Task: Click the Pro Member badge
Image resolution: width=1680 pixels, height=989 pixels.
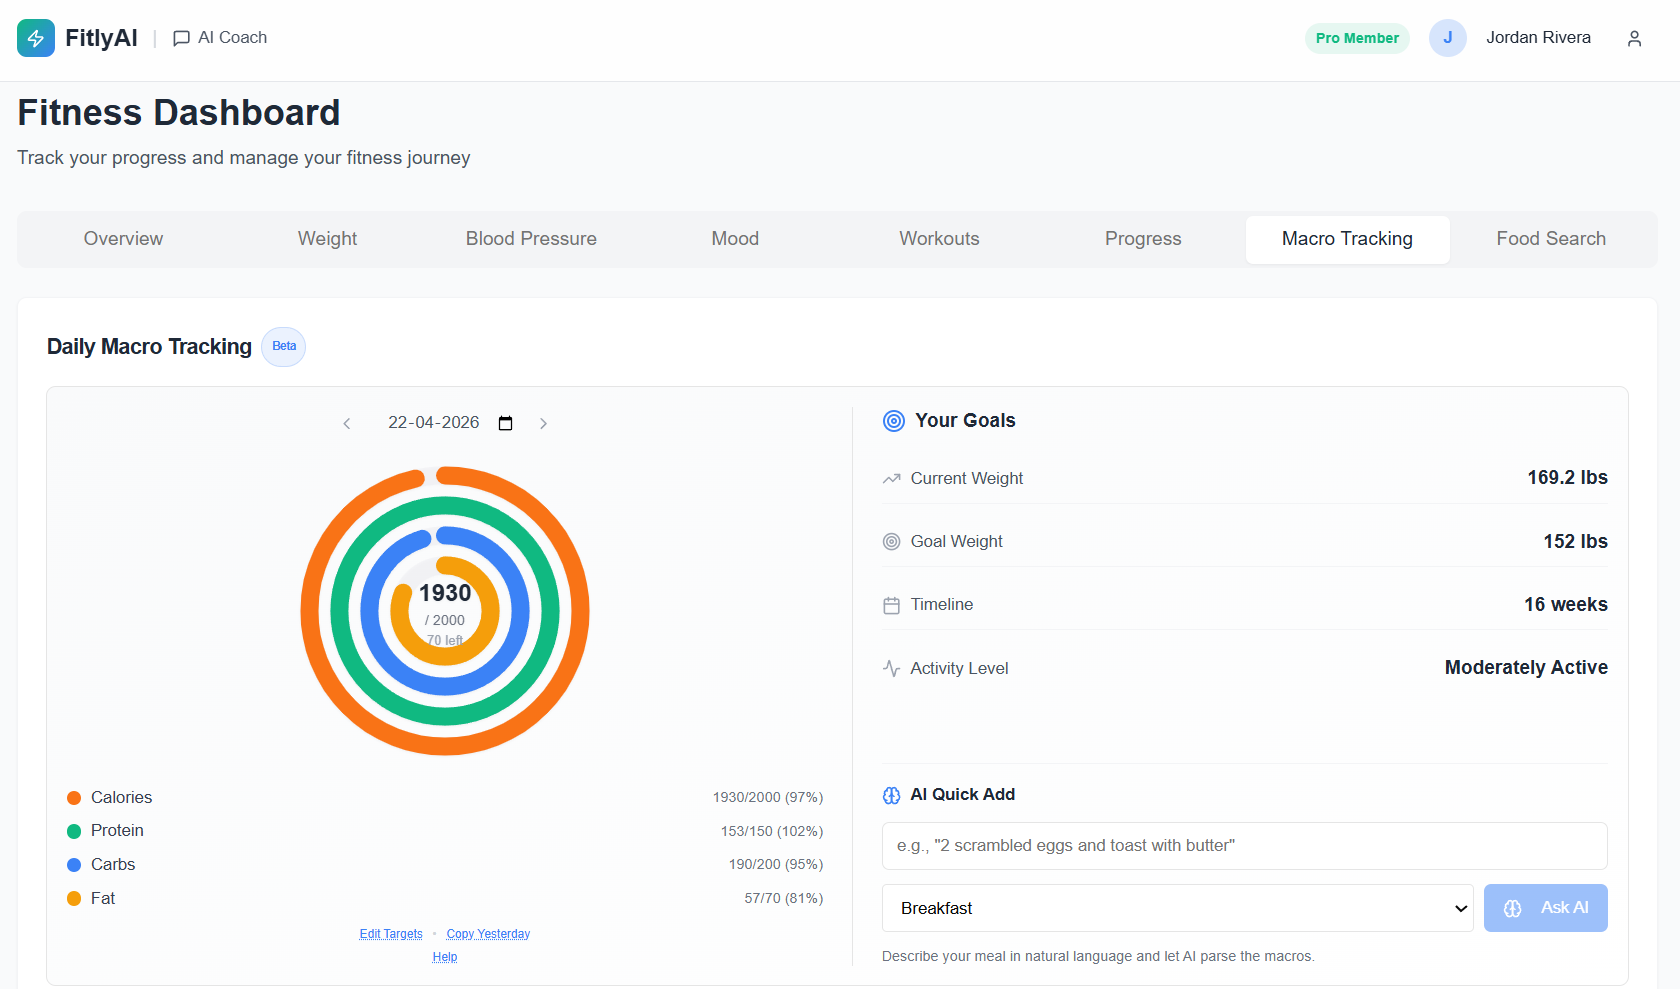Action: (x=1356, y=37)
